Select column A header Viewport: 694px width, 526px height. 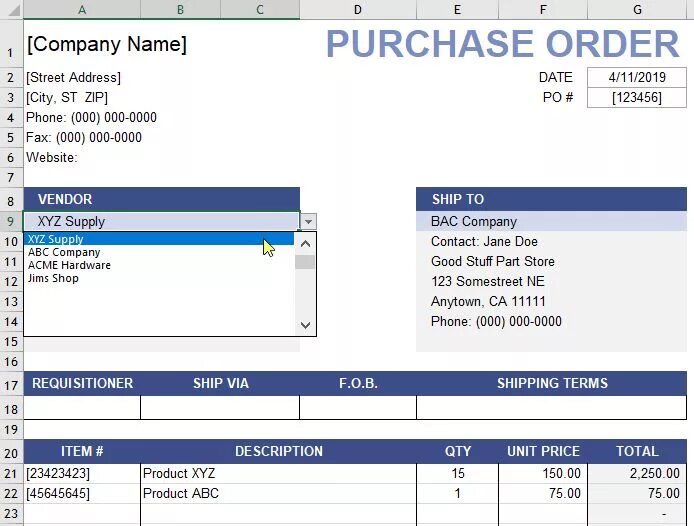[x=82, y=9]
